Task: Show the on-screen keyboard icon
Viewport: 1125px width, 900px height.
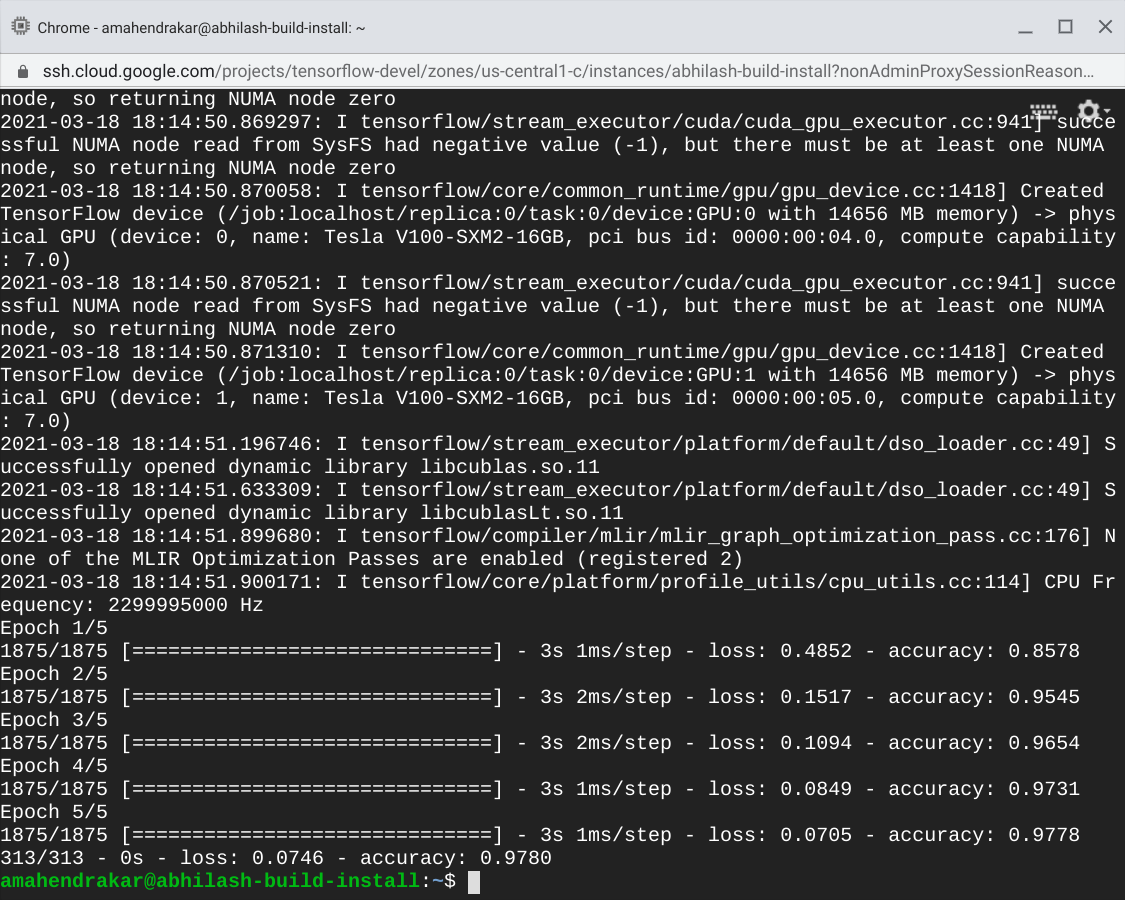Action: (x=1044, y=111)
